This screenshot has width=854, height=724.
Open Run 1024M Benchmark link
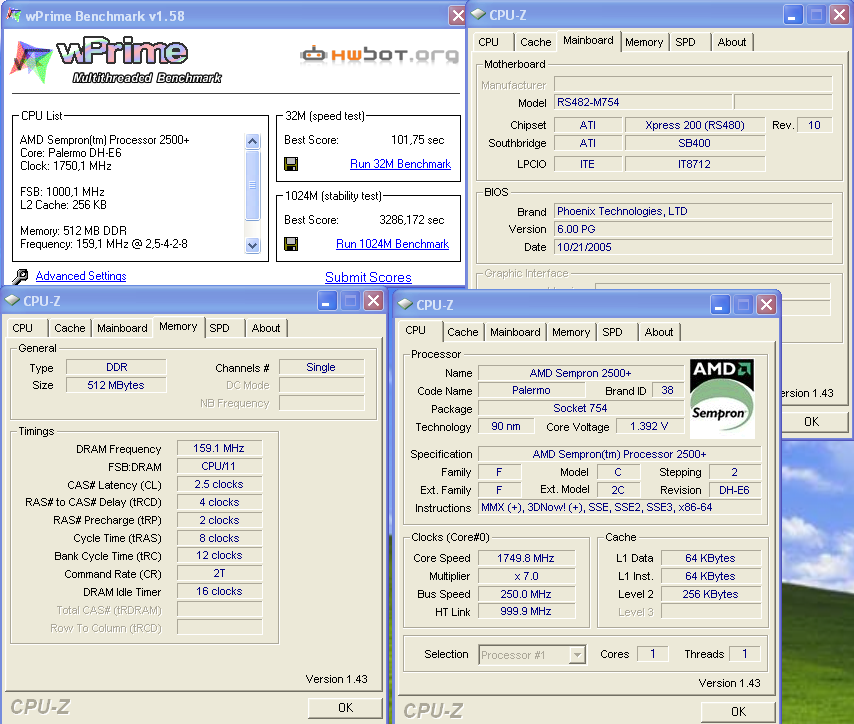392,244
